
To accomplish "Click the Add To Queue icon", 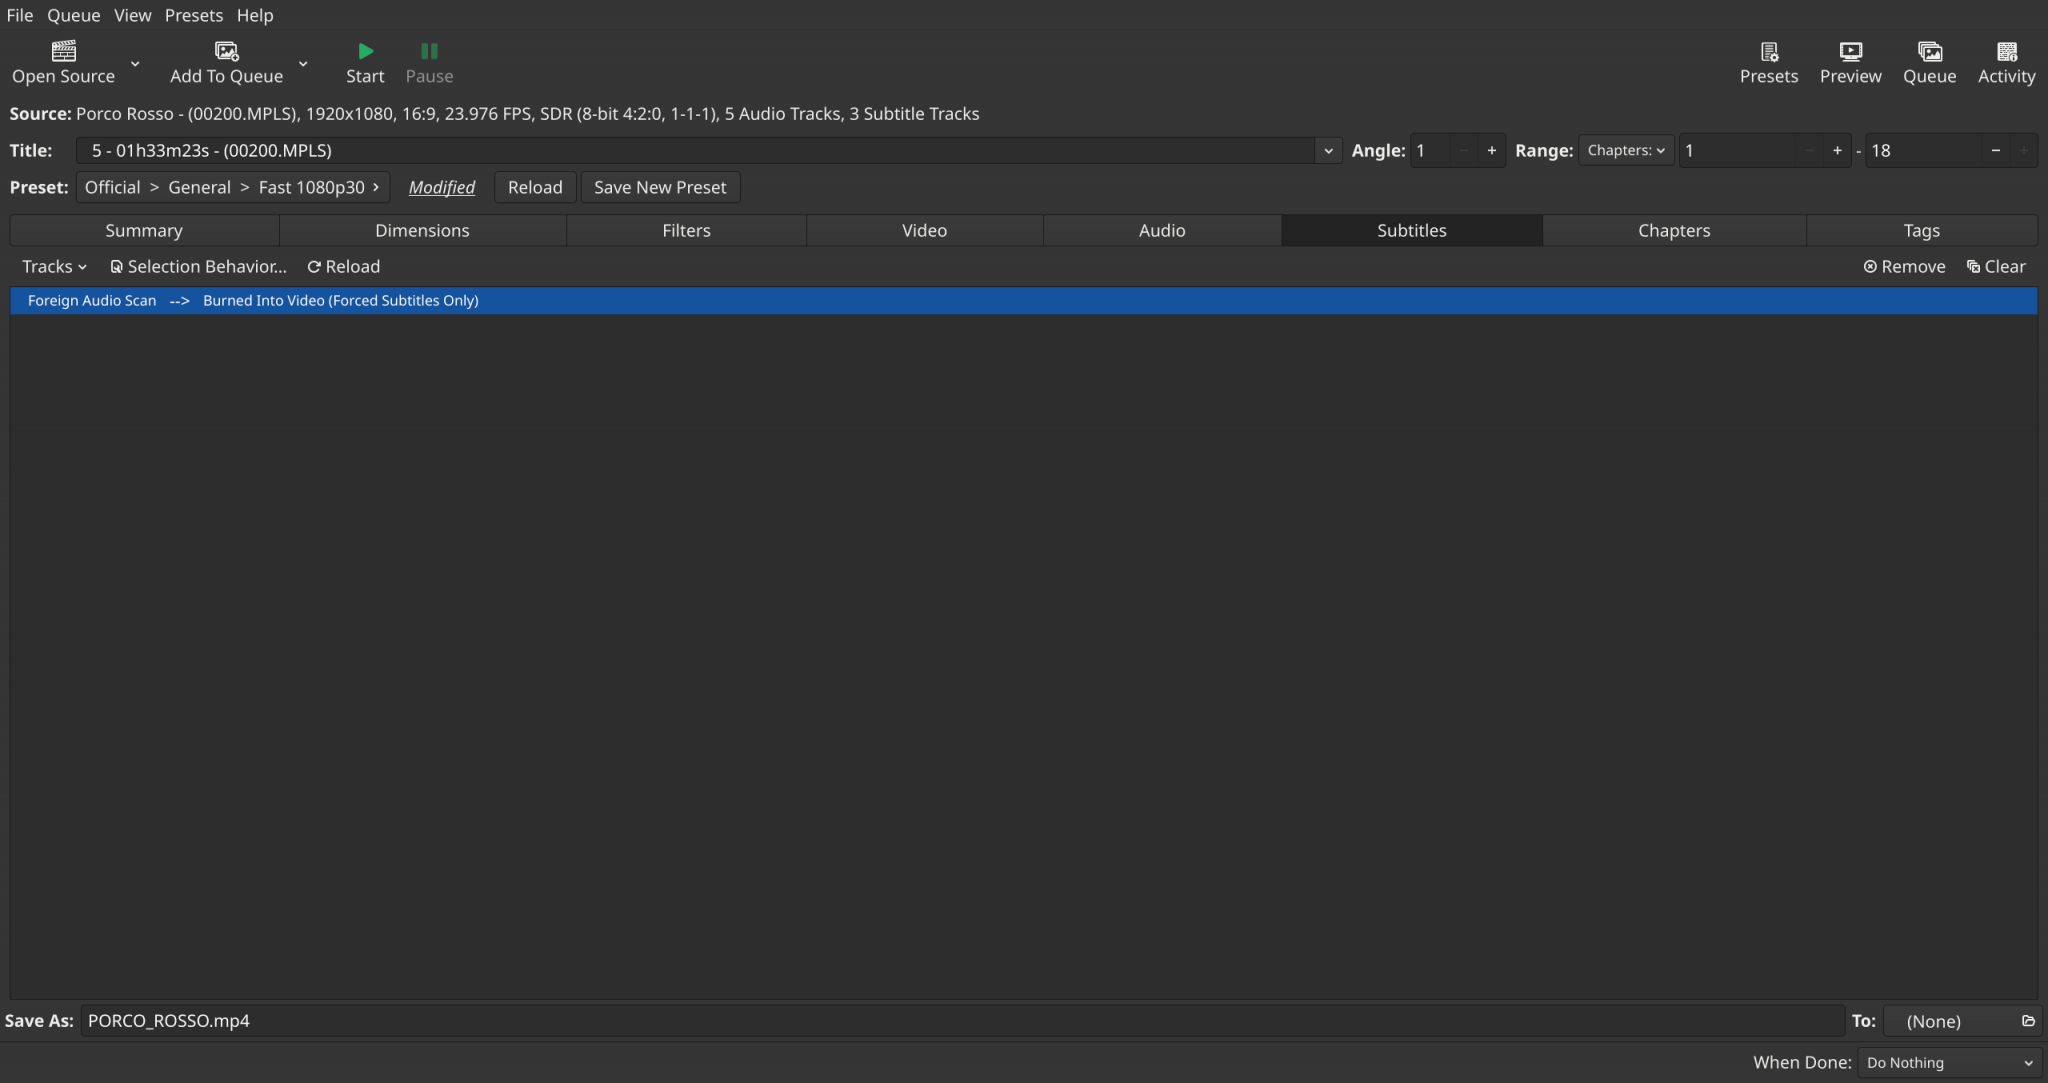I will pyautogui.click(x=227, y=51).
